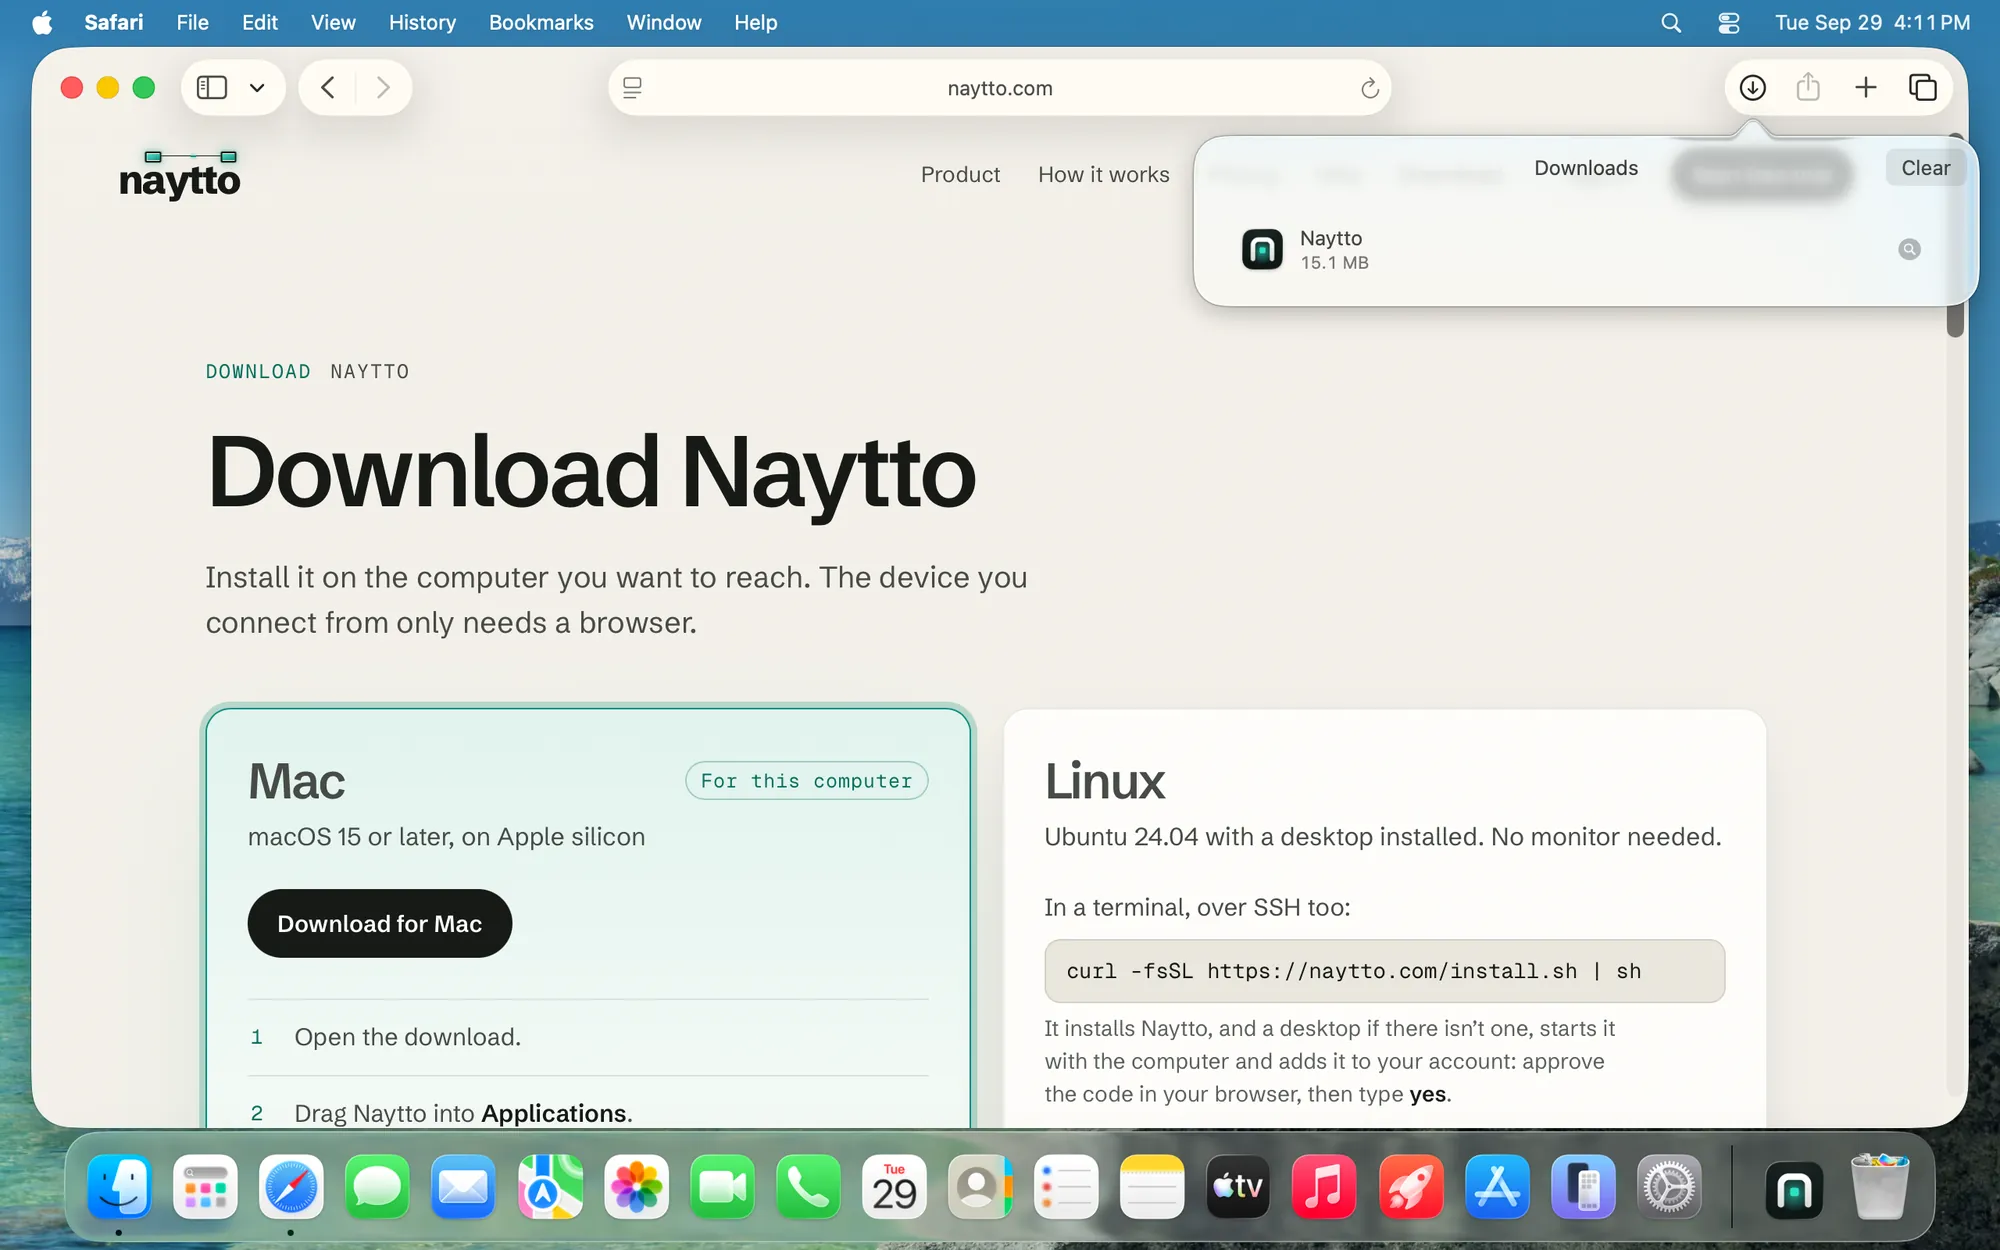This screenshot has height=1250, width=2000.
Task: Open Finder from the Dock
Action: coord(119,1187)
